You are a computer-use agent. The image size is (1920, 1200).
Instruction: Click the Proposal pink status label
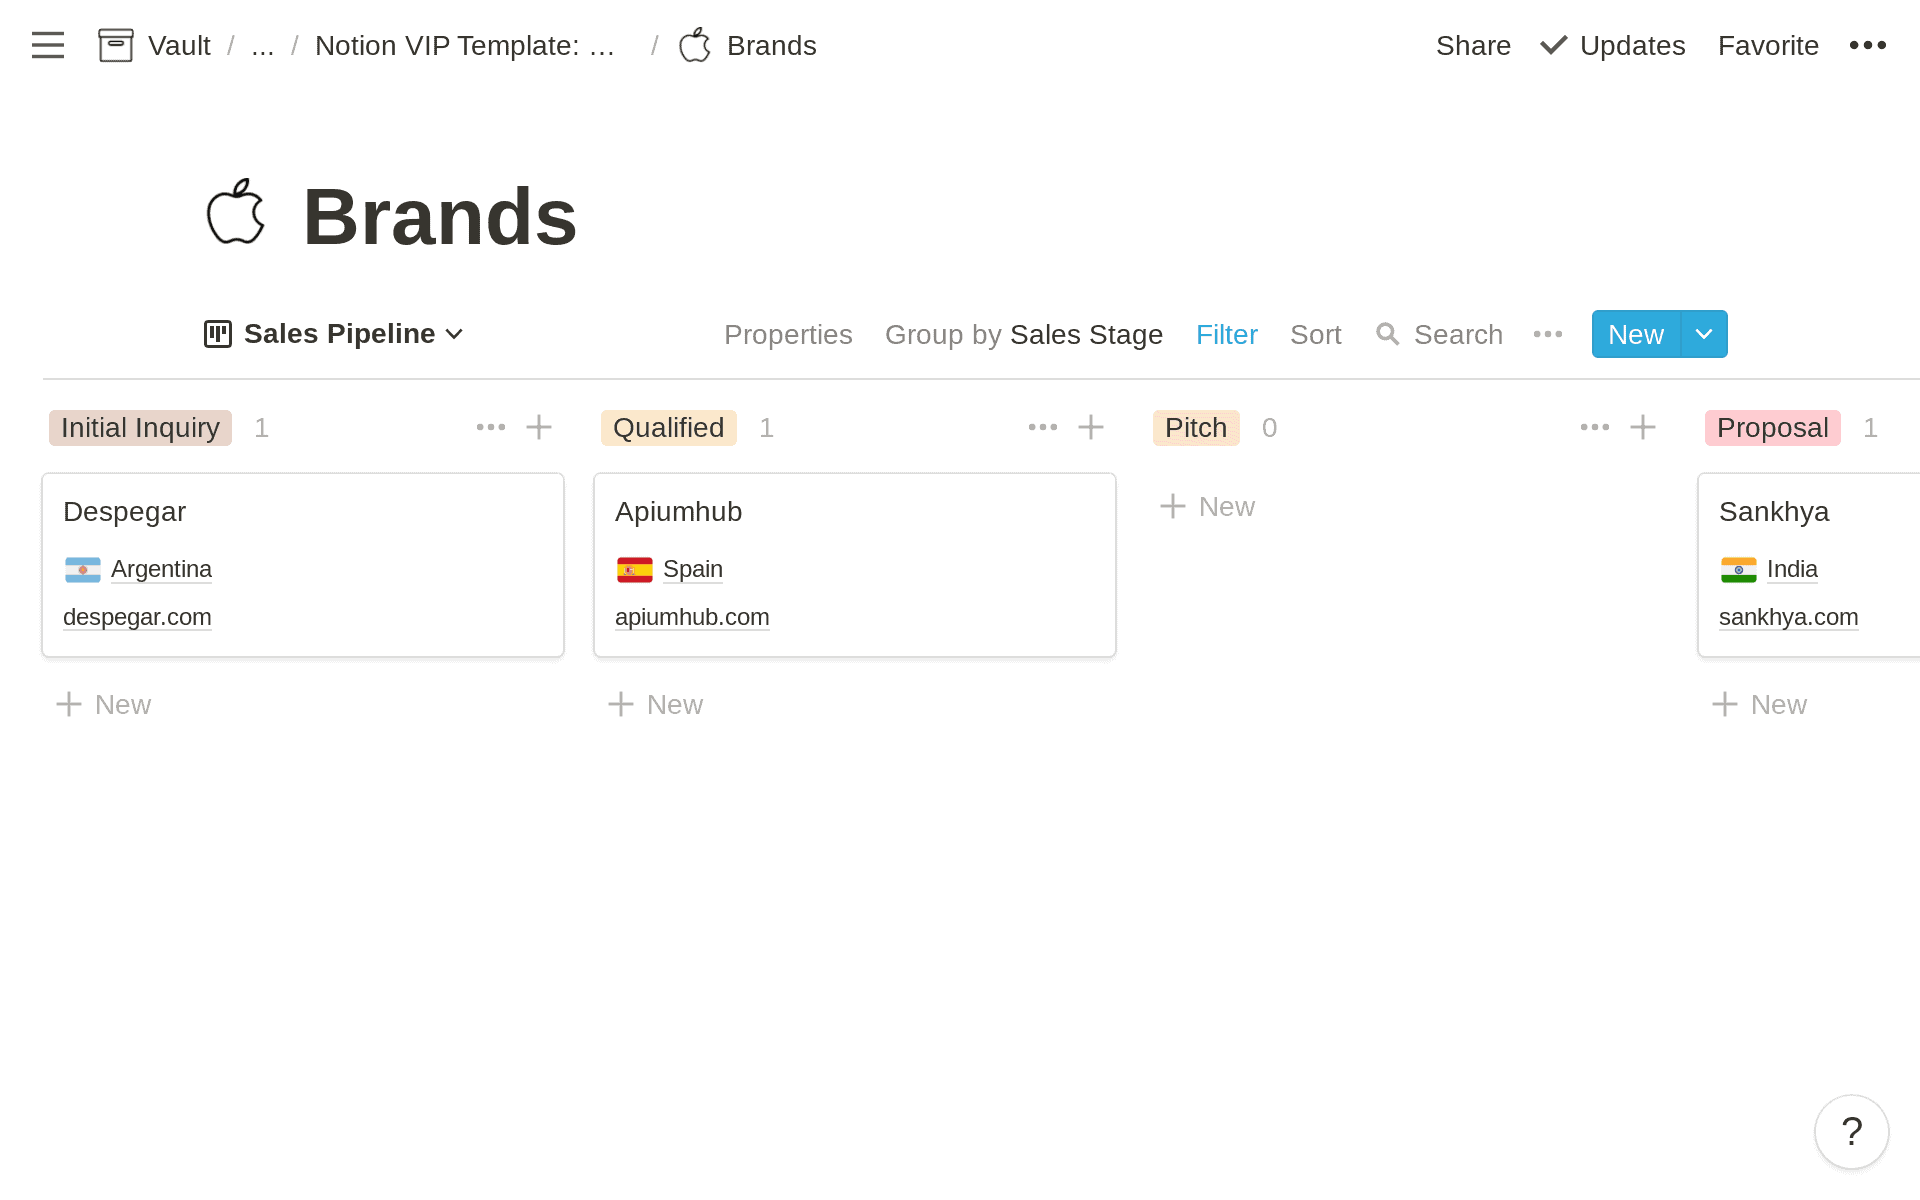[x=1772, y=427]
